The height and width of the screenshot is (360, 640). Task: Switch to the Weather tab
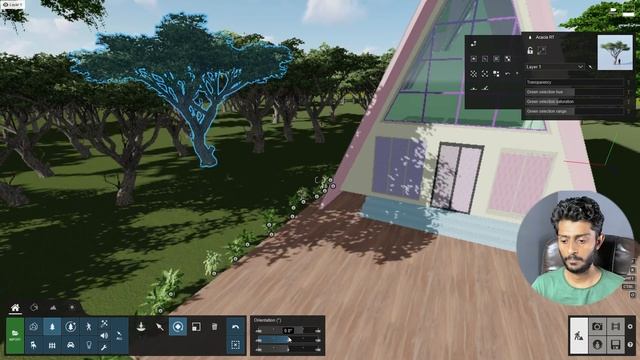pos(72,307)
